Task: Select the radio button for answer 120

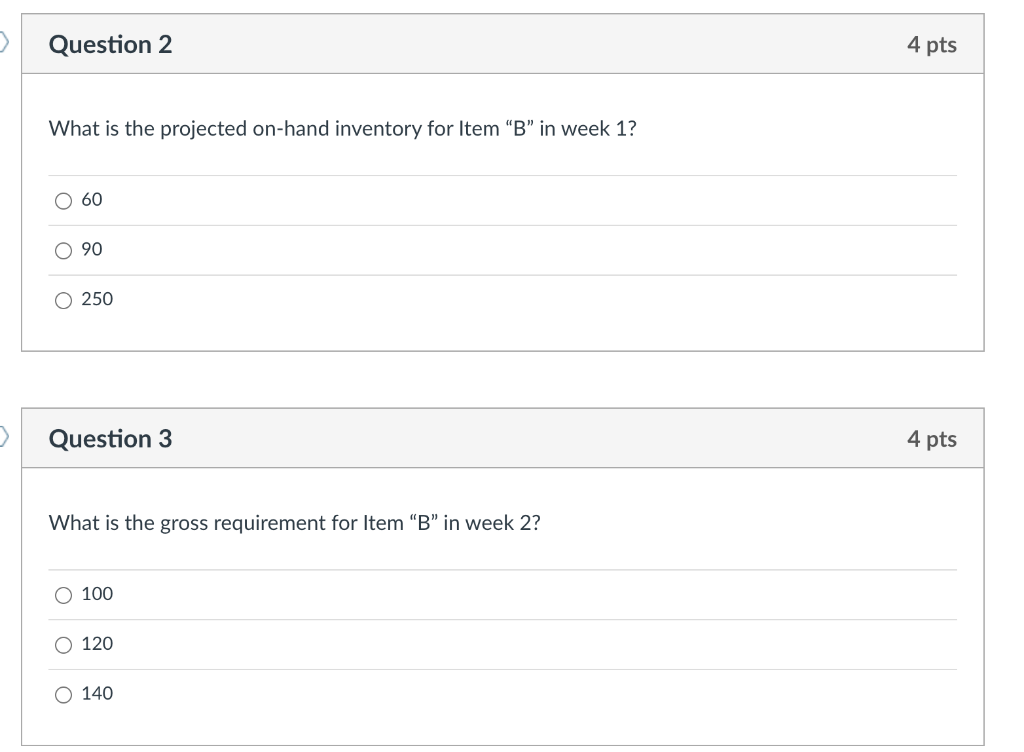Action: point(63,644)
